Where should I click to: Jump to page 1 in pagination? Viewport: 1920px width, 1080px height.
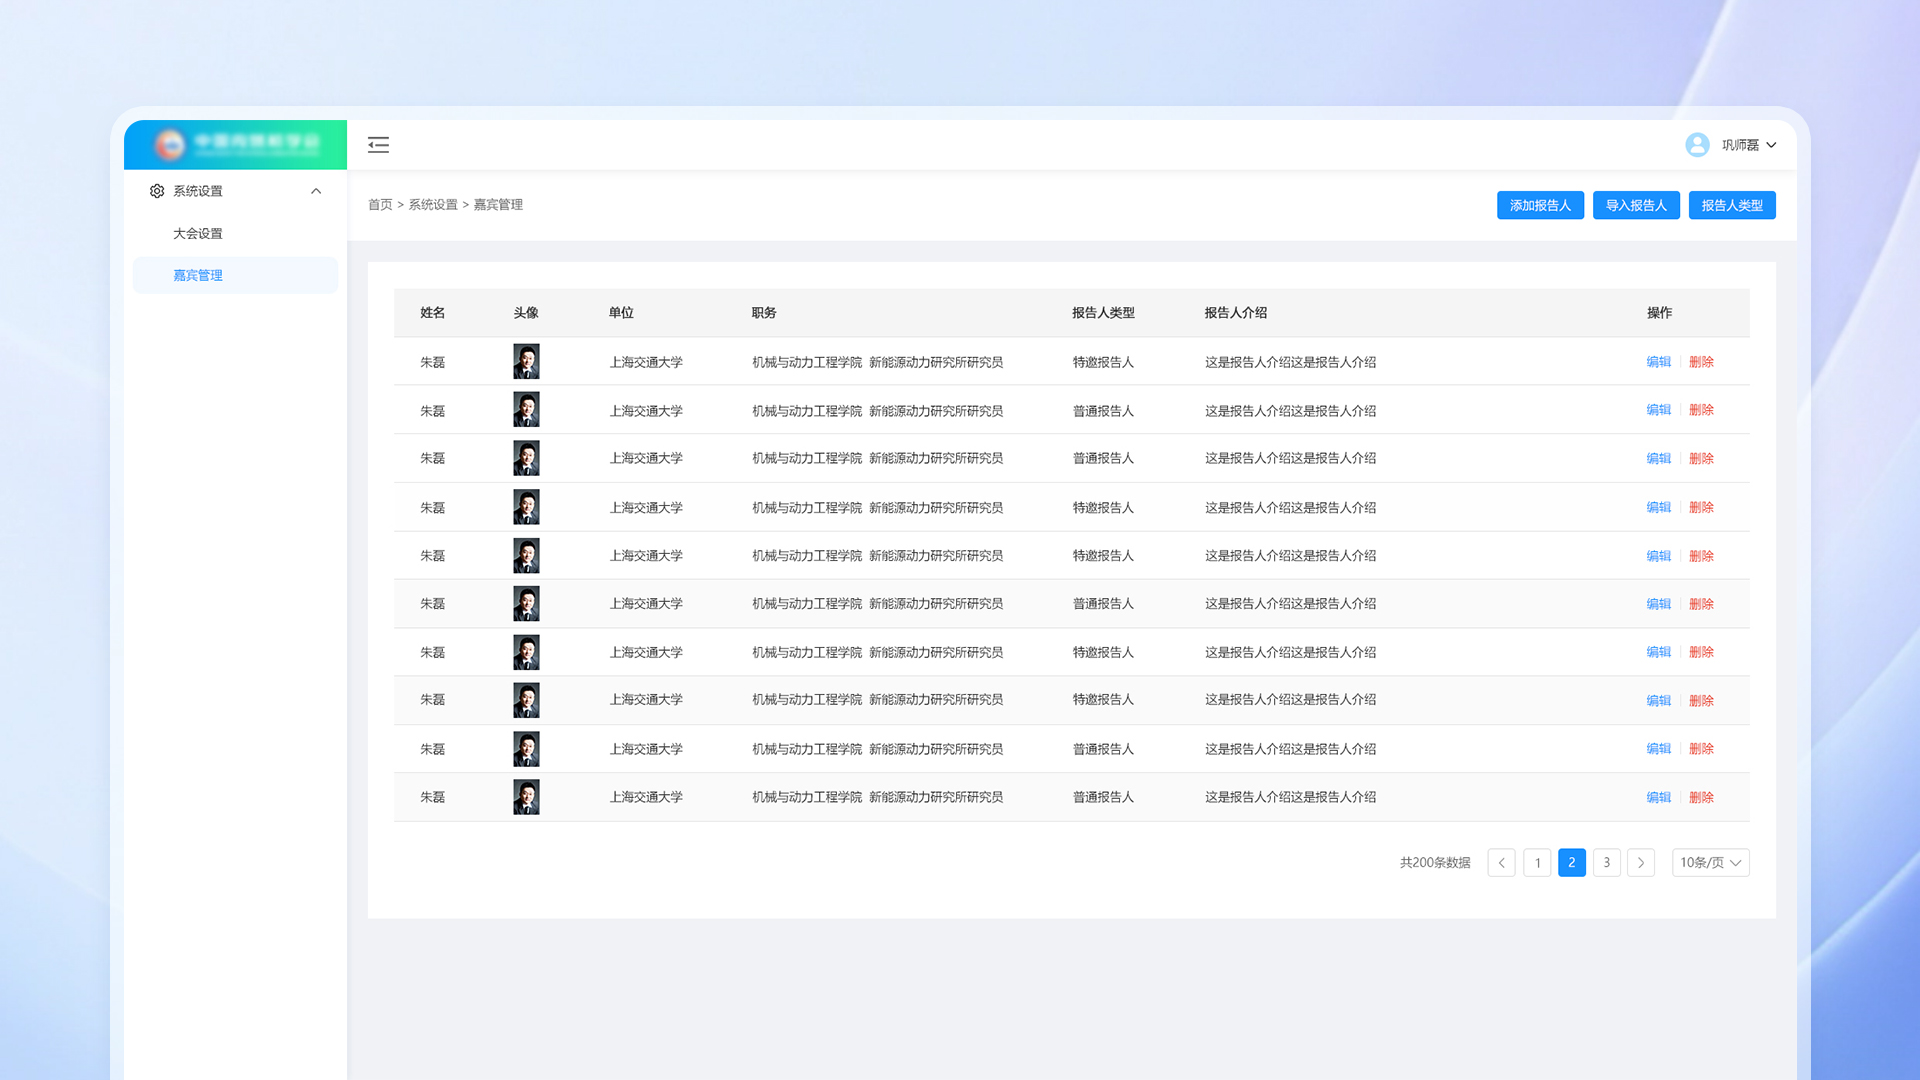1537,862
